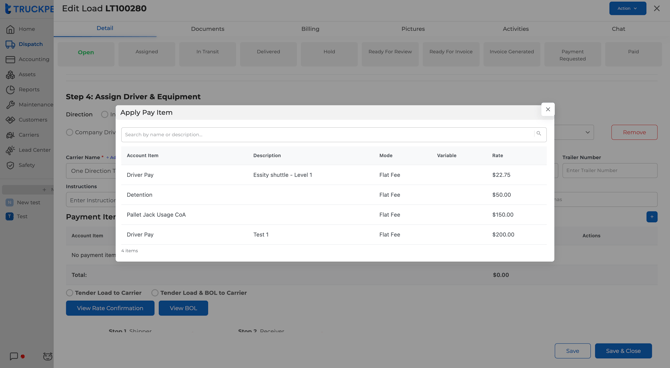This screenshot has width=670, height=368.
Task: Focus the Trailer Number input field
Action: 610,171
